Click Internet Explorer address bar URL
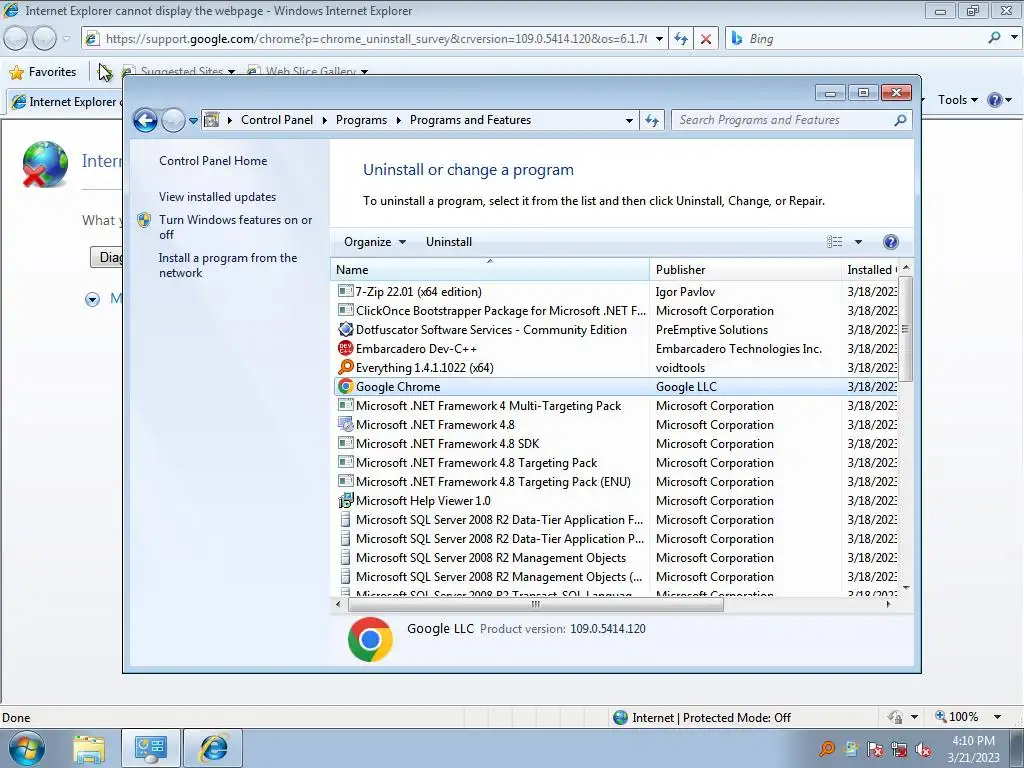This screenshot has width=1024, height=768. 376,39
